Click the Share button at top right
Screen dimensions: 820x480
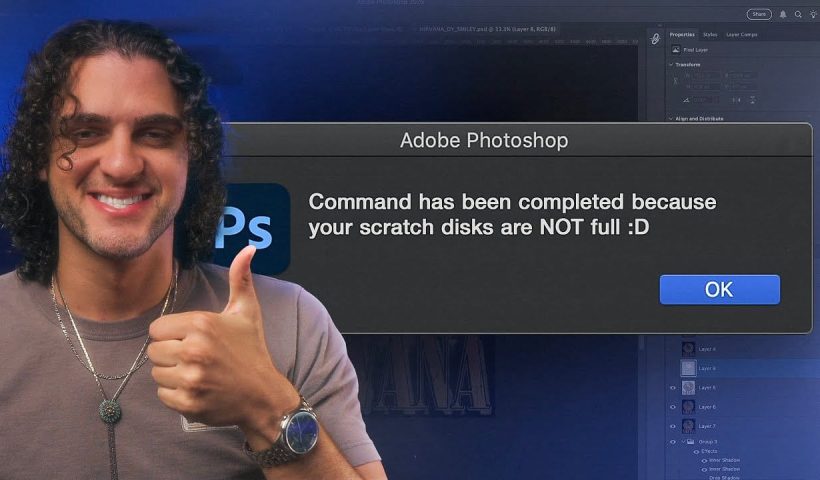[759, 14]
